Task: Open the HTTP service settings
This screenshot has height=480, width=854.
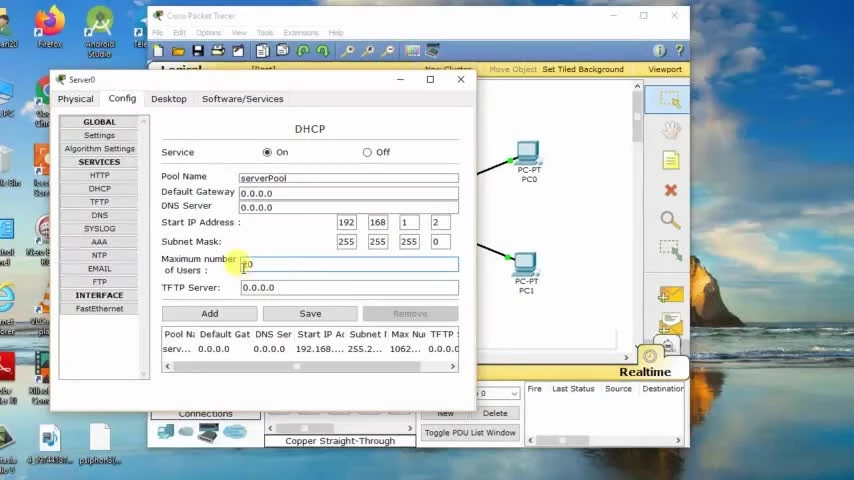Action: (99, 175)
